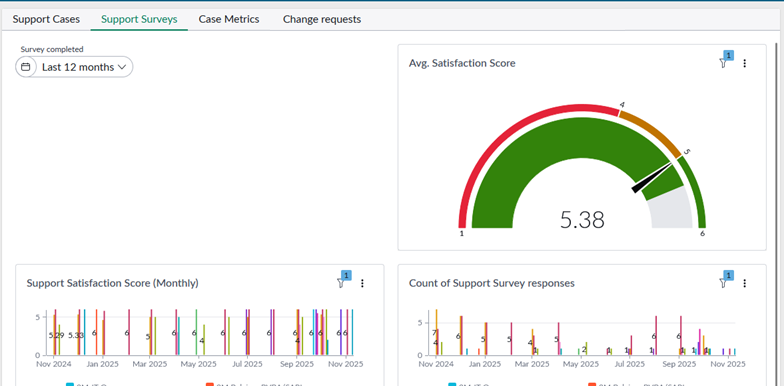Switch to the Support Cases tab
This screenshot has height=386, width=784.
click(x=46, y=20)
